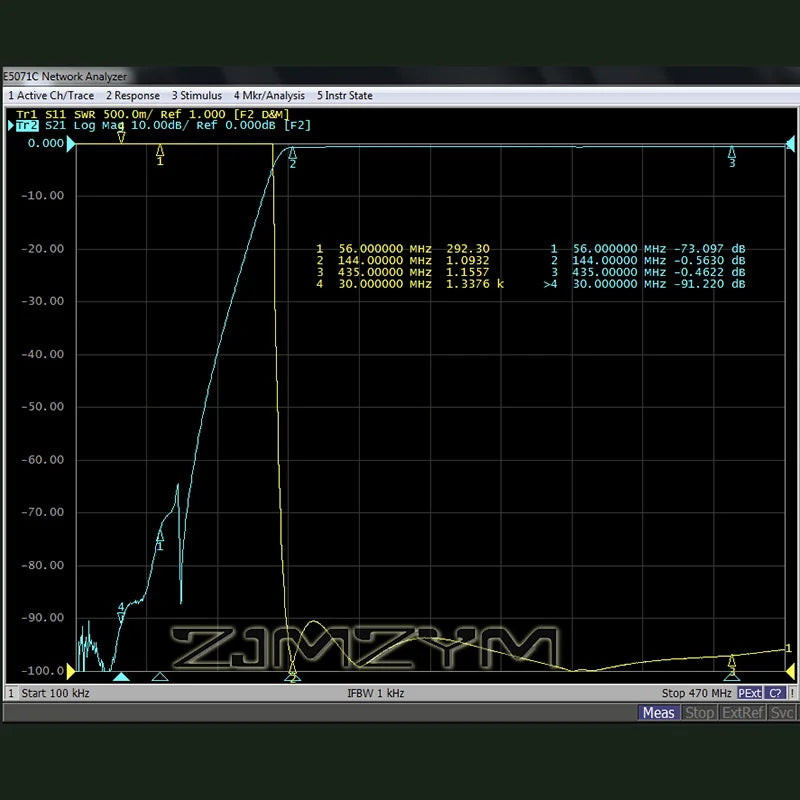Click the filled cyan marker triangle on bottom axis
This screenshot has height=800, width=800.
coord(121,677)
